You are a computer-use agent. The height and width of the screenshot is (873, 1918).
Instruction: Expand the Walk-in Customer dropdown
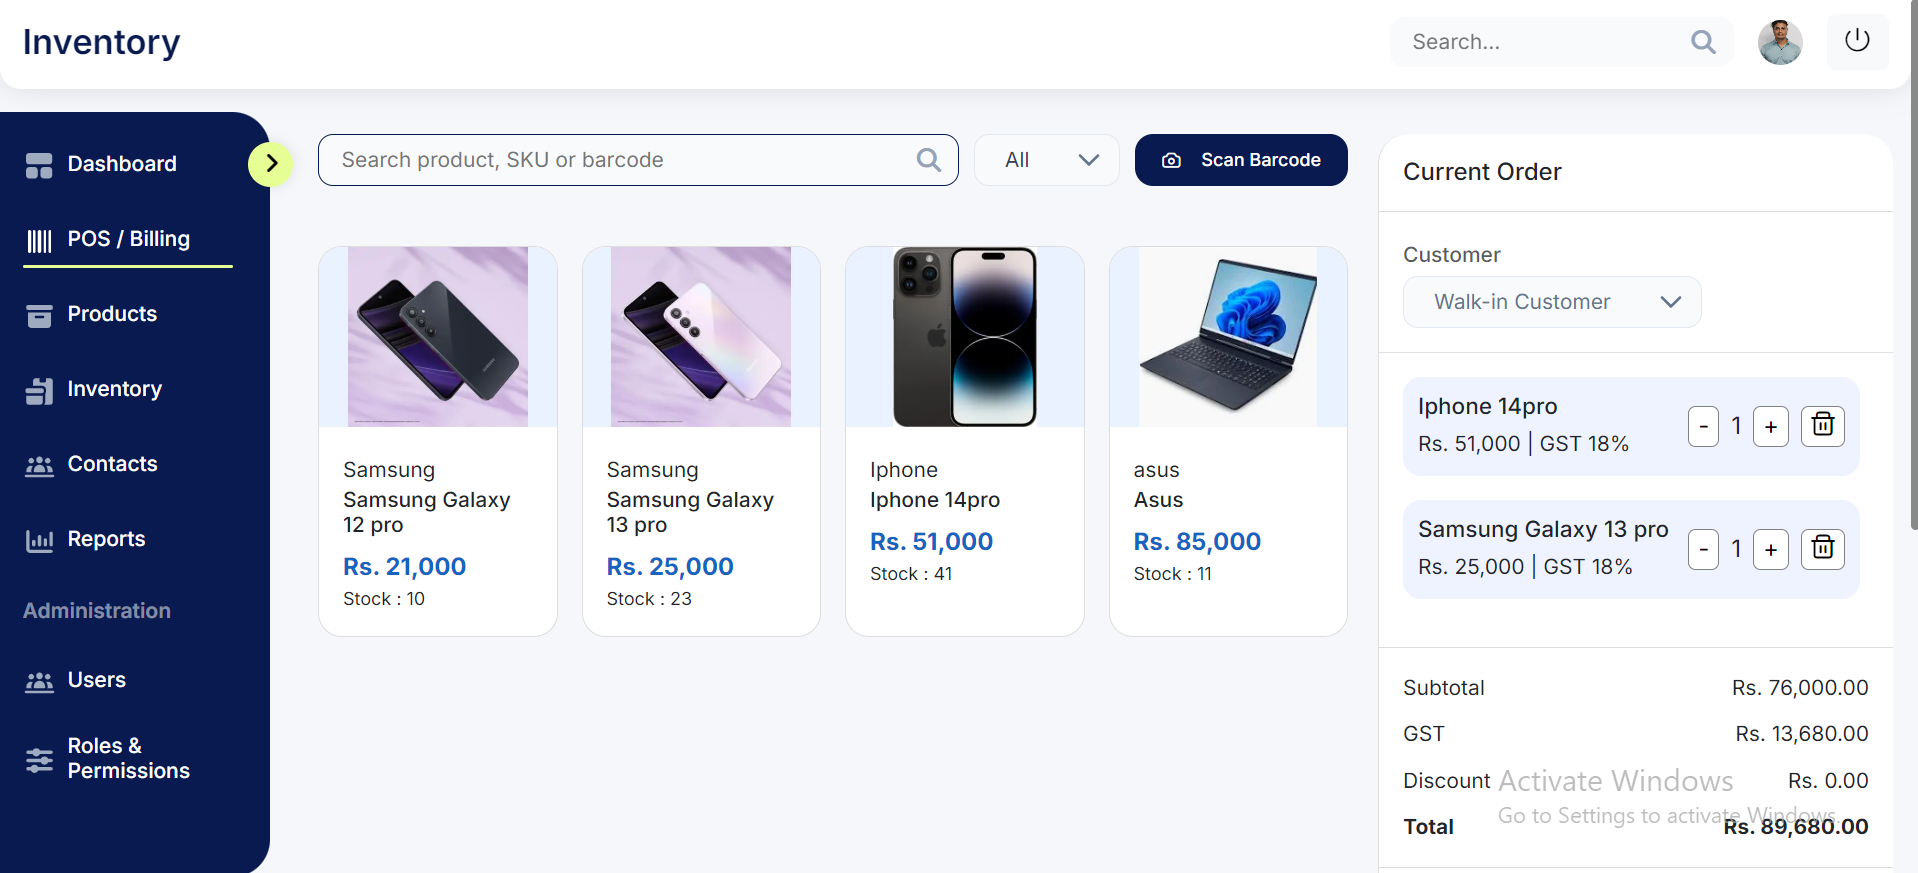[x=1552, y=302]
